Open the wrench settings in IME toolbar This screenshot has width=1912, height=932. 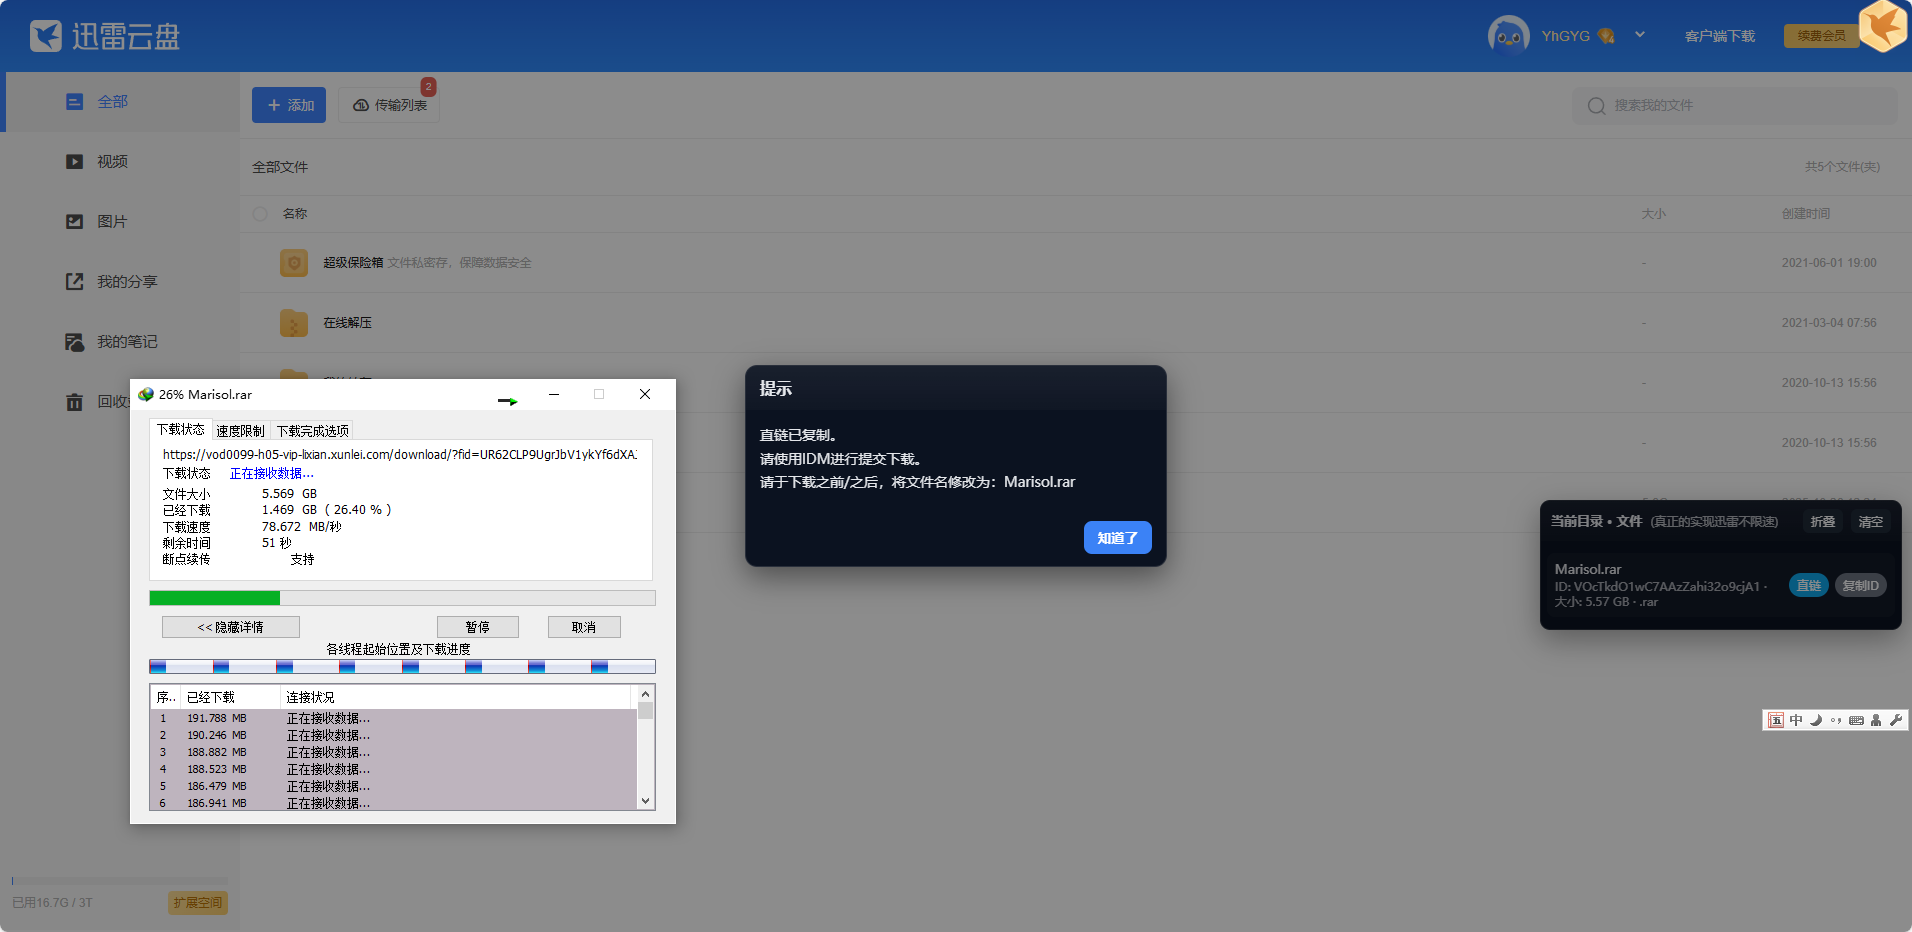tap(1896, 720)
